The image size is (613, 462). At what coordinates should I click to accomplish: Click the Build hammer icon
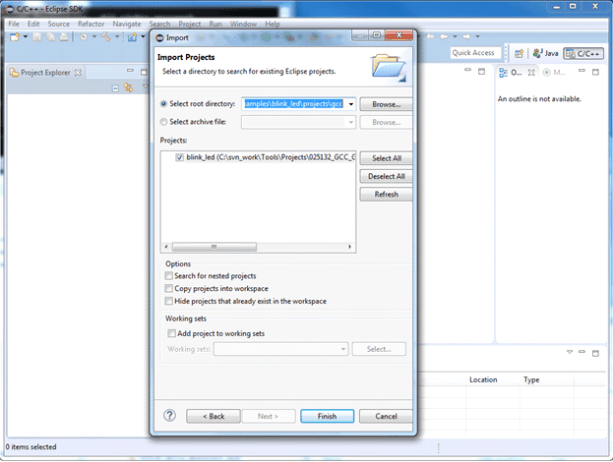tap(106, 37)
